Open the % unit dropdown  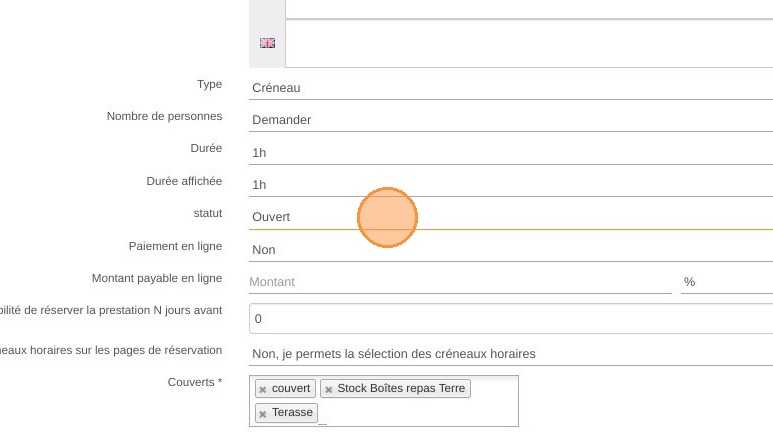[x=727, y=282]
